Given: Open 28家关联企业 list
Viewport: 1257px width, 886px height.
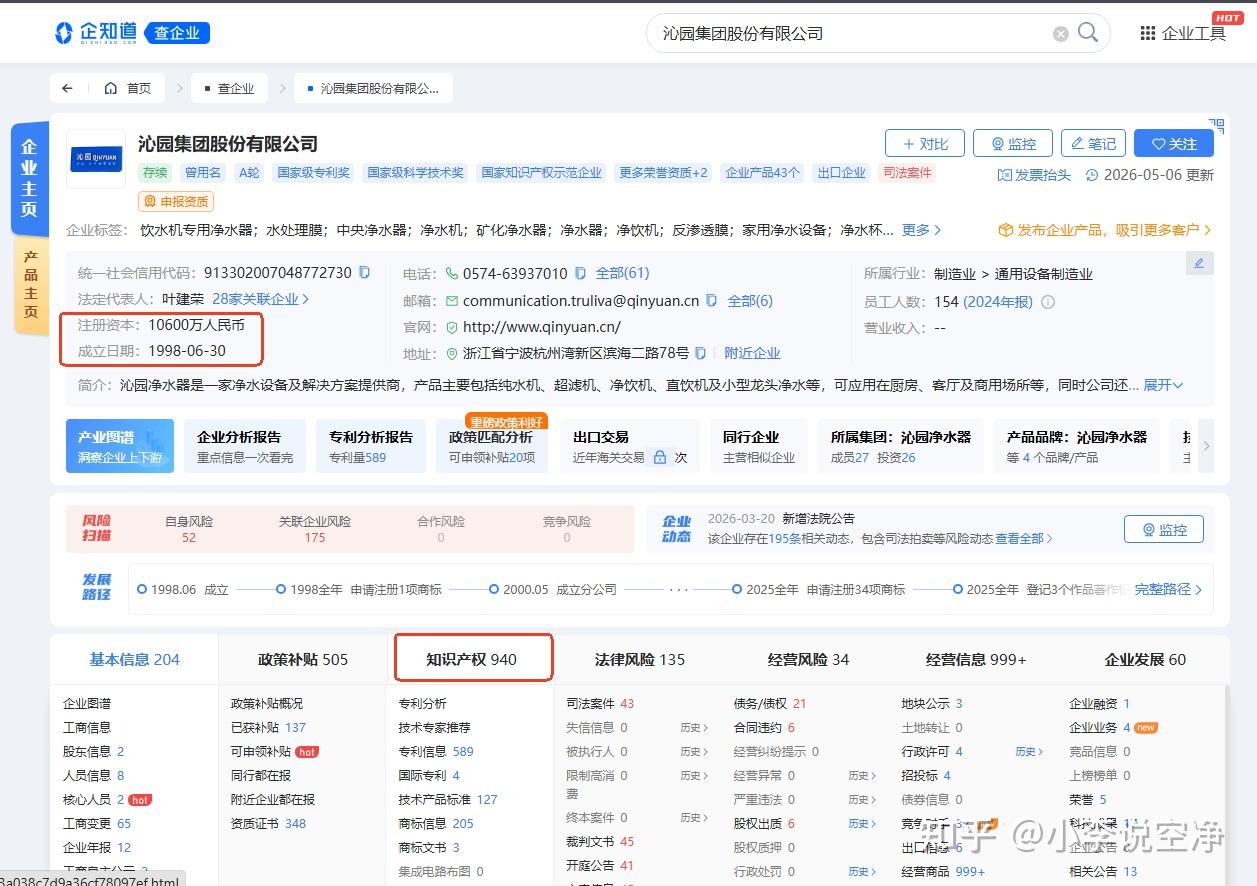Looking at the screenshot, I should [x=260, y=298].
